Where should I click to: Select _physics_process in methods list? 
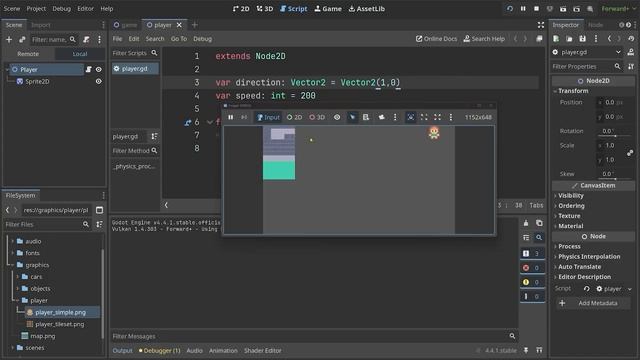(134, 167)
